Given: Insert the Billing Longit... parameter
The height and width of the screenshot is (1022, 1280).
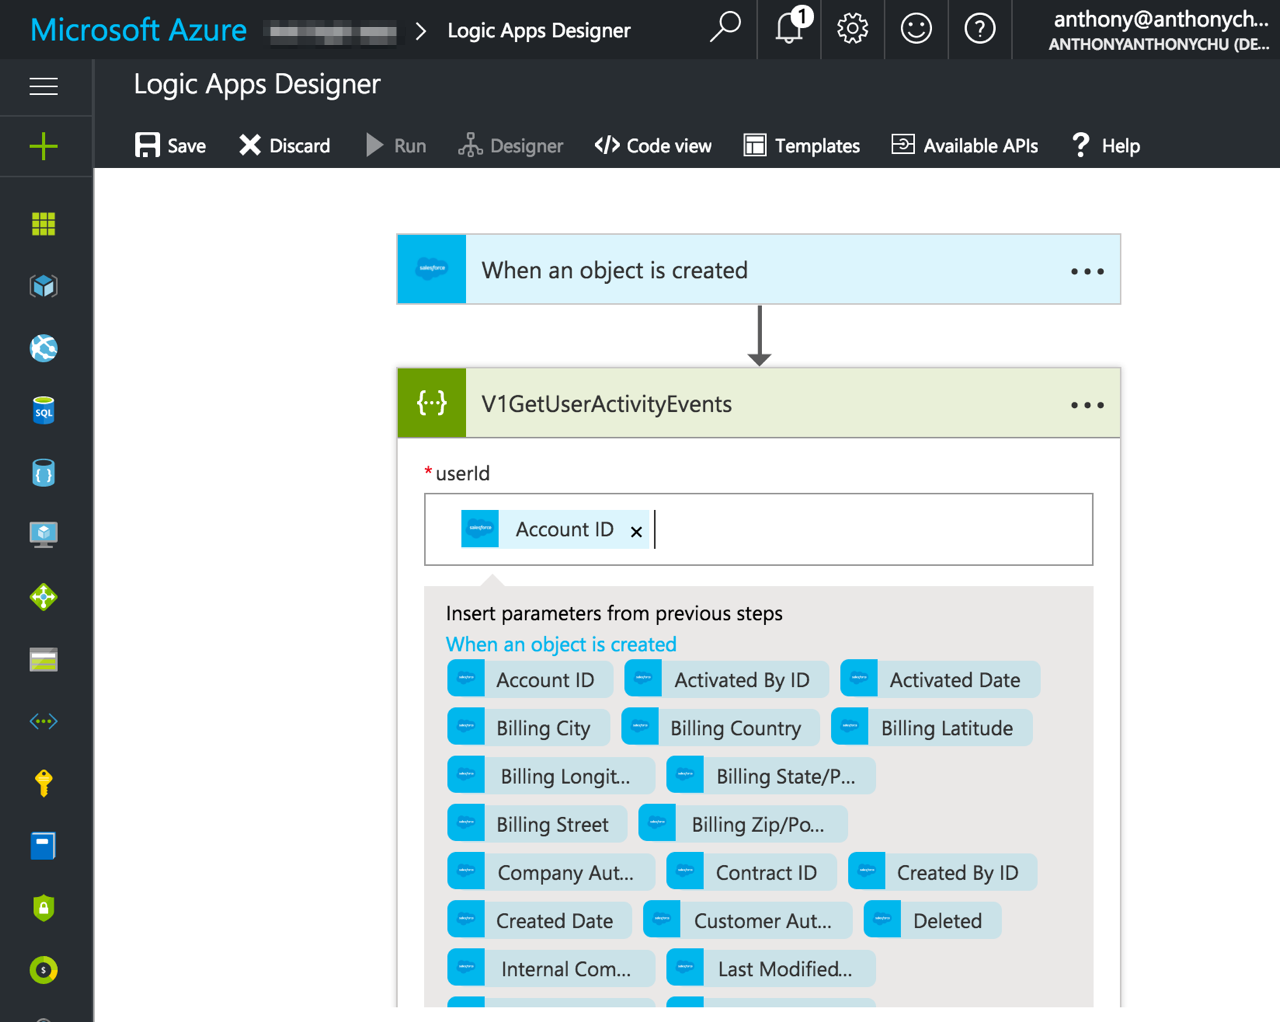Looking at the screenshot, I should (551, 775).
